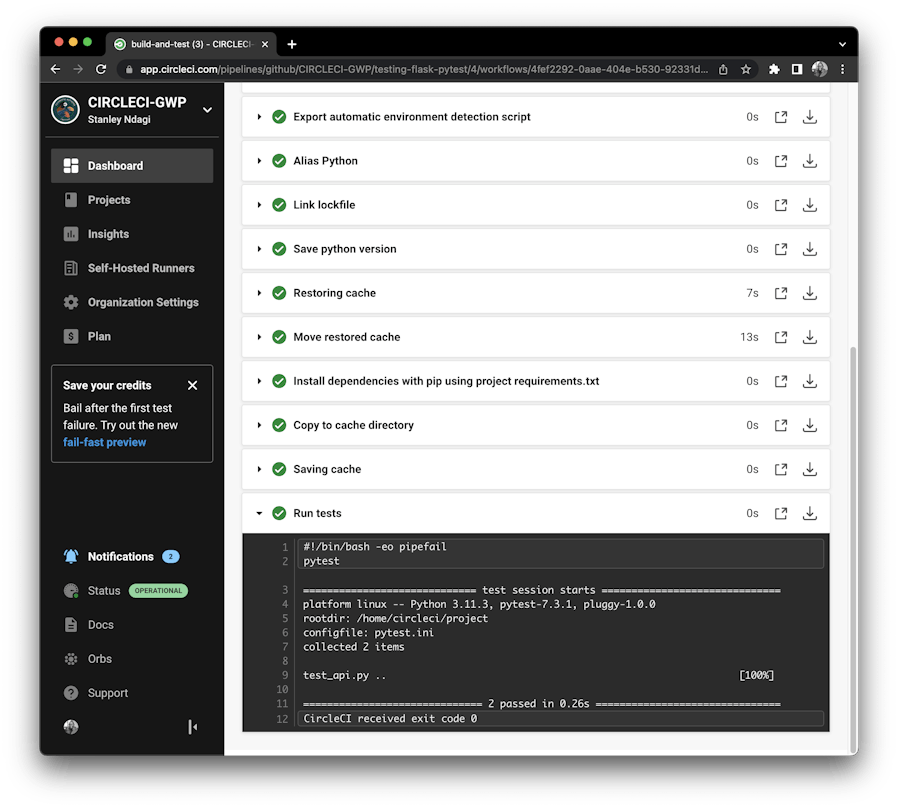Open Organization Settings in the sidebar
The height and width of the screenshot is (808, 898).
point(142,302)
